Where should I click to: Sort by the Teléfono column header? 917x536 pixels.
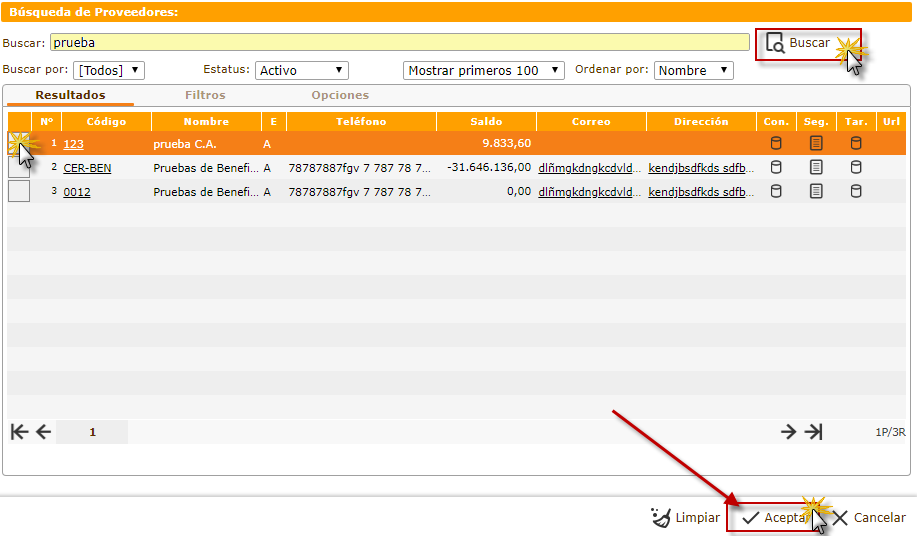coord(361,121)
